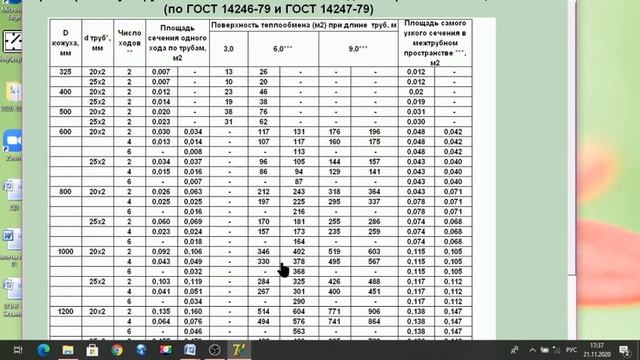The width and height of the screenshot is (640, 360).
Task: Click the surface value '906'
Action: (x=374, y=311)
